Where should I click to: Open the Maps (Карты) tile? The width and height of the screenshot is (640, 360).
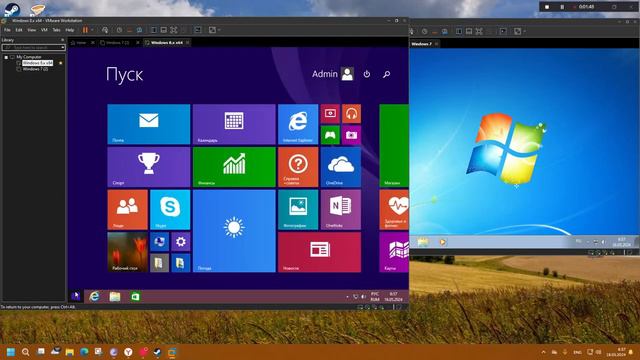(394, 252)
